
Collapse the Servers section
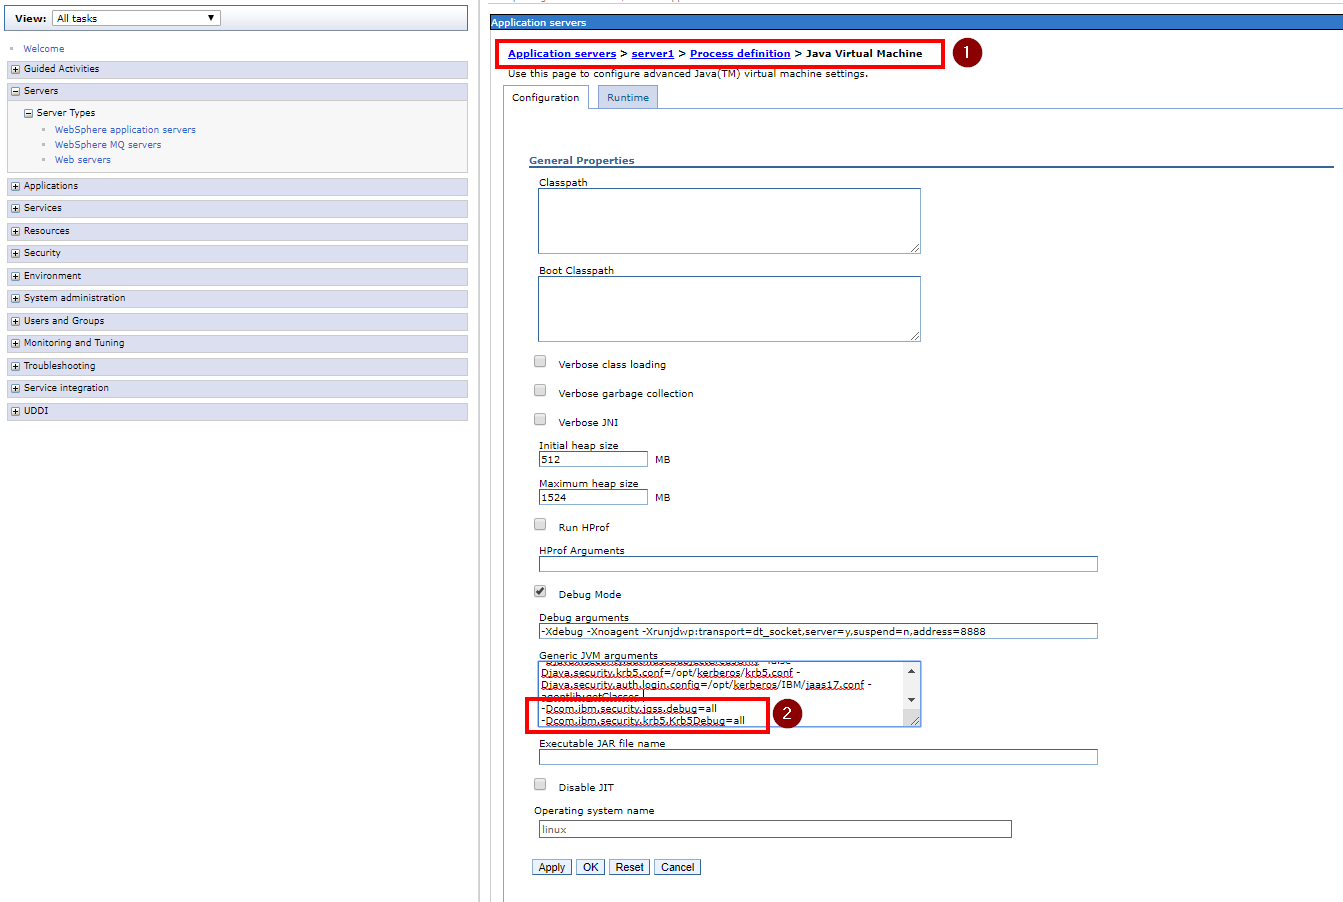pyautogui.click(x=13, y=90)
